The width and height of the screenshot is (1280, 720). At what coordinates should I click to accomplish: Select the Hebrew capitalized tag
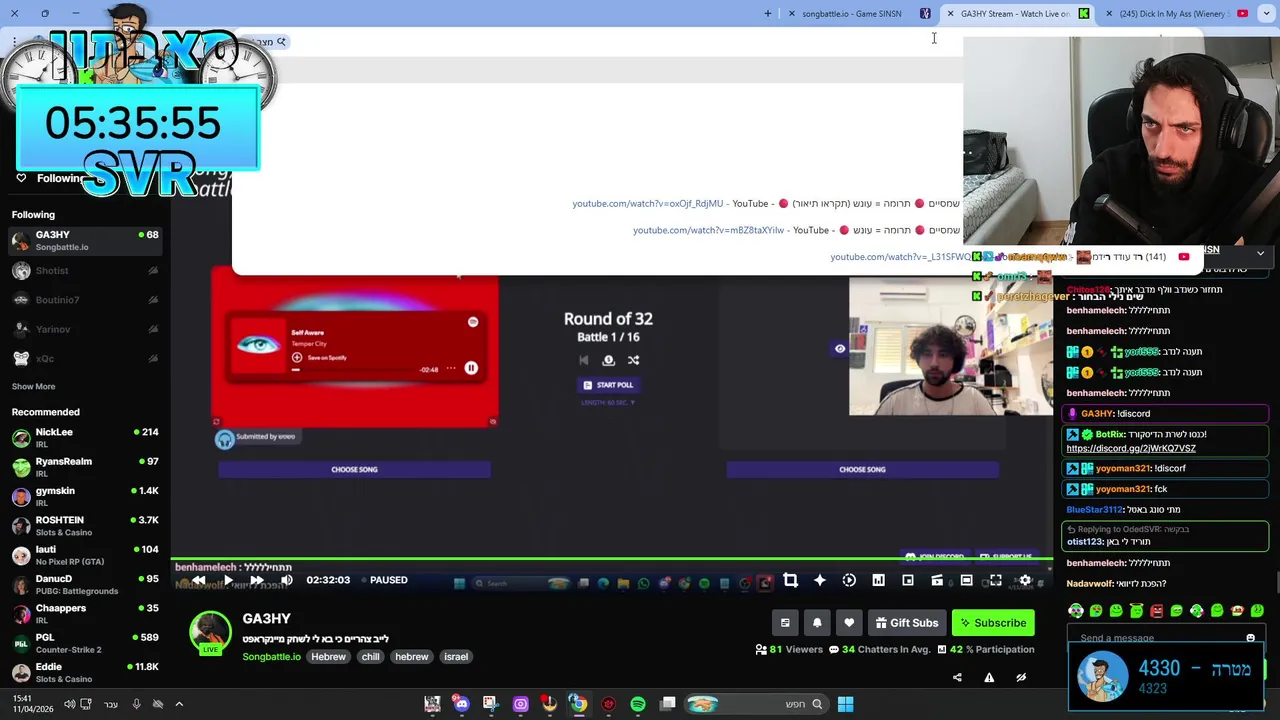coord(328,657)
